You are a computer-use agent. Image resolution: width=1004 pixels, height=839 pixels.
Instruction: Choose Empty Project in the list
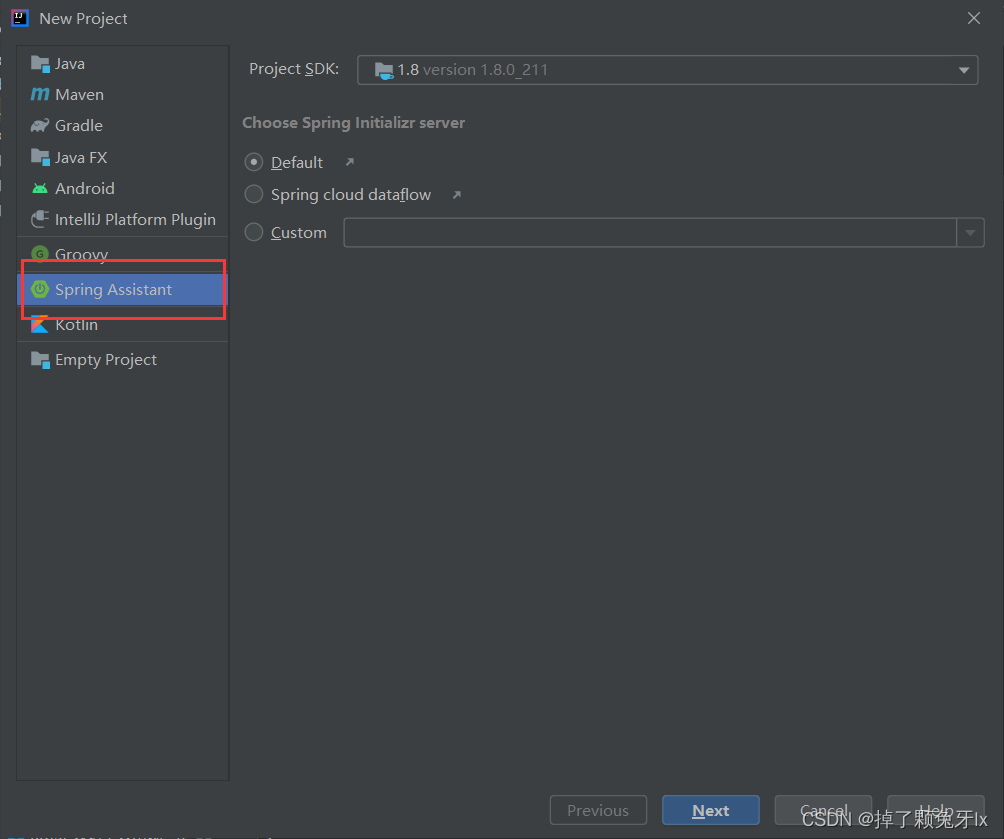pos(122,360)
